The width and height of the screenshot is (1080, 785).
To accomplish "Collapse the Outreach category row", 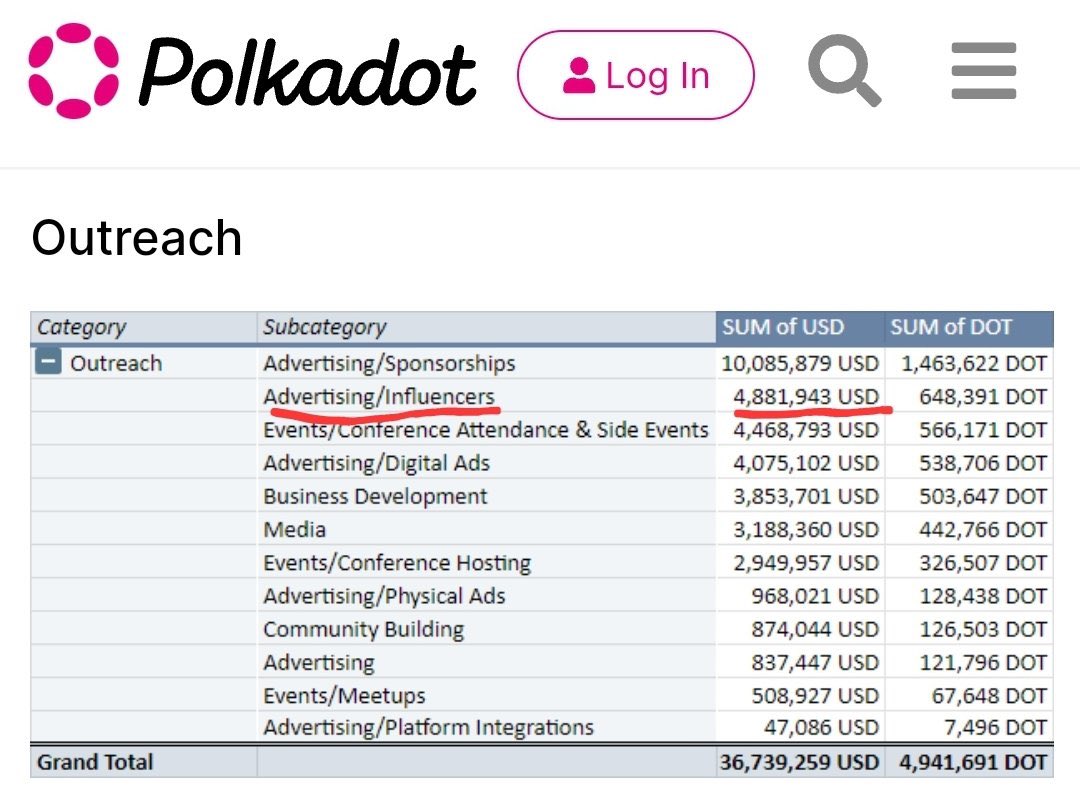I will tap(48, 362).
